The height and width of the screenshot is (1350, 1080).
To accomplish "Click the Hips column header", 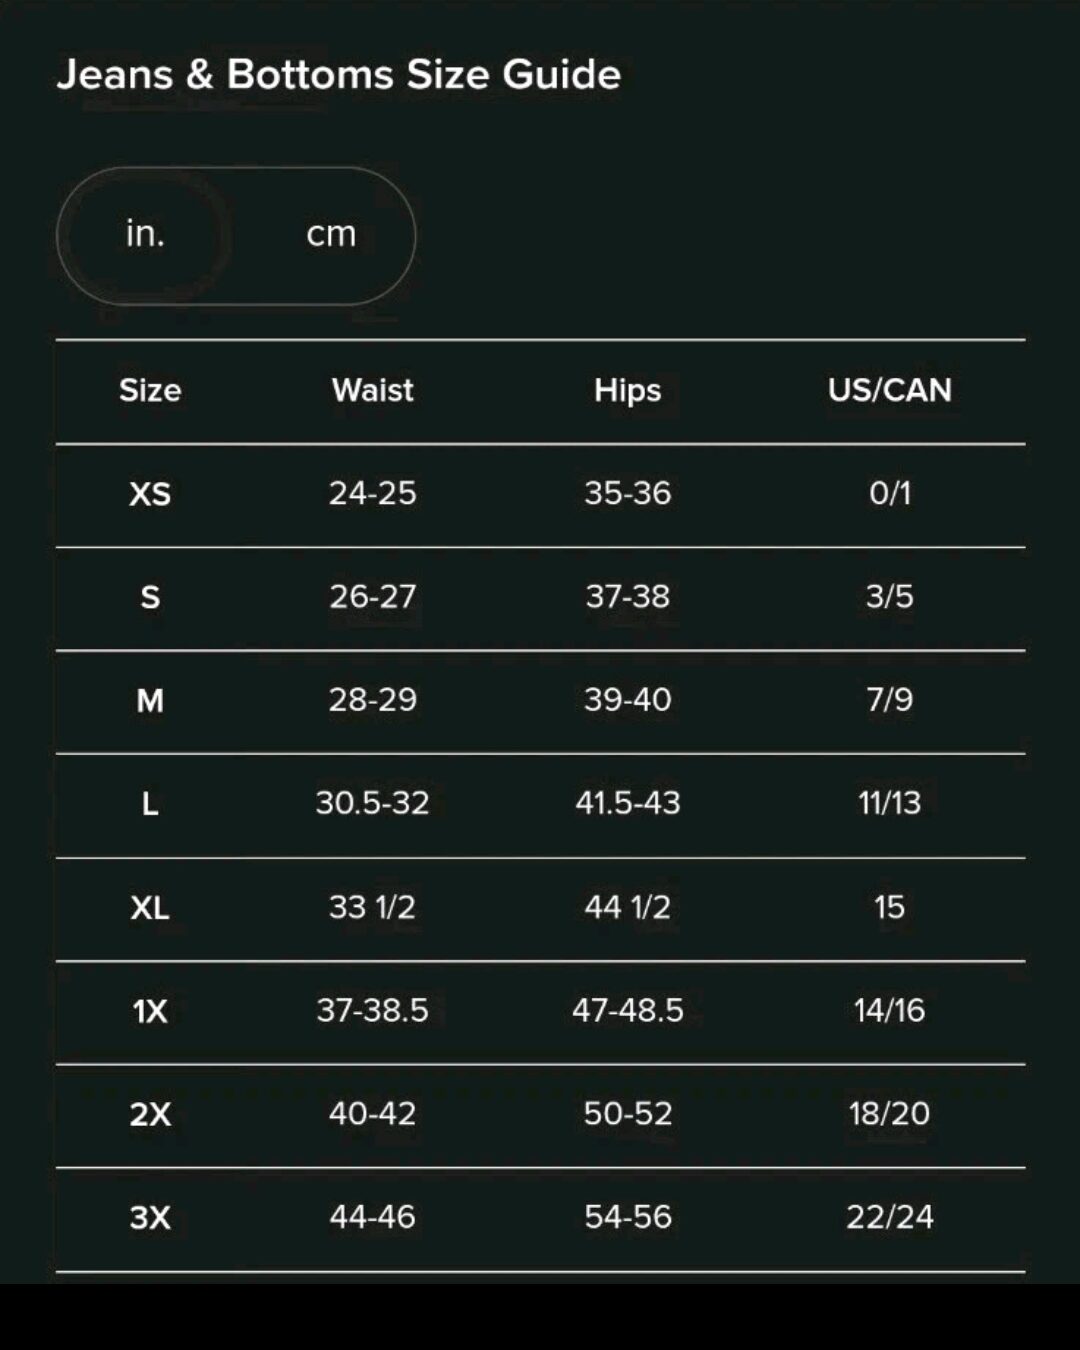I will (x=627, y=390).
